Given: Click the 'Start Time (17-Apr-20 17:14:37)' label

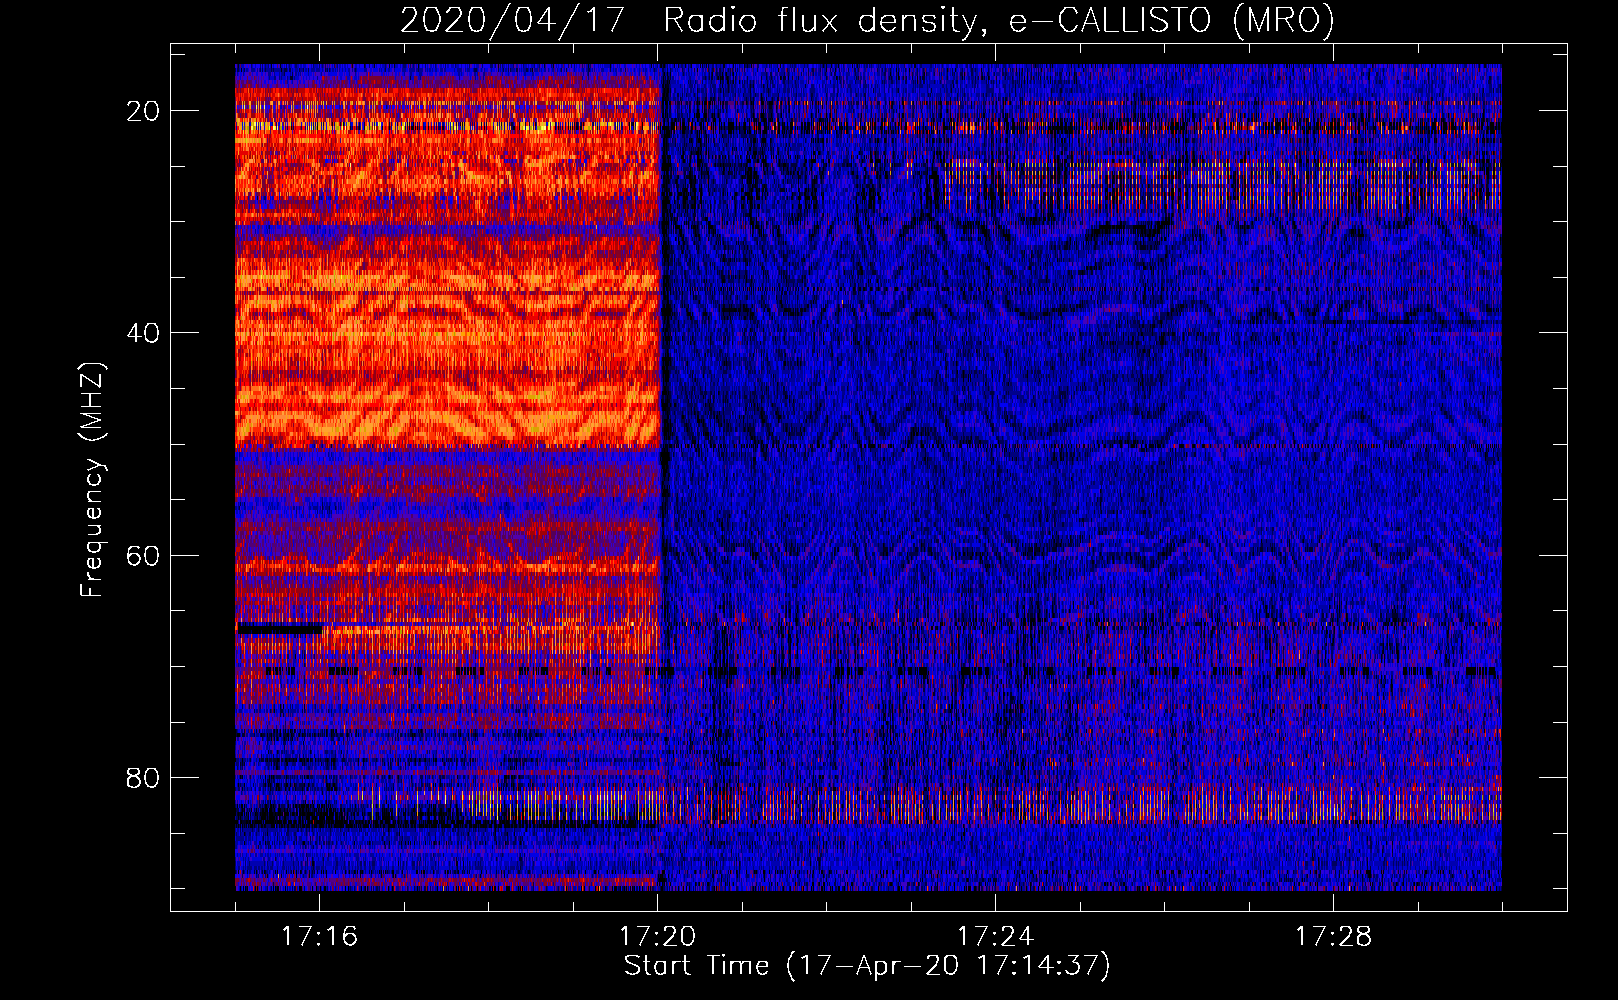Looking at the screenshot, I should [867, 966].
